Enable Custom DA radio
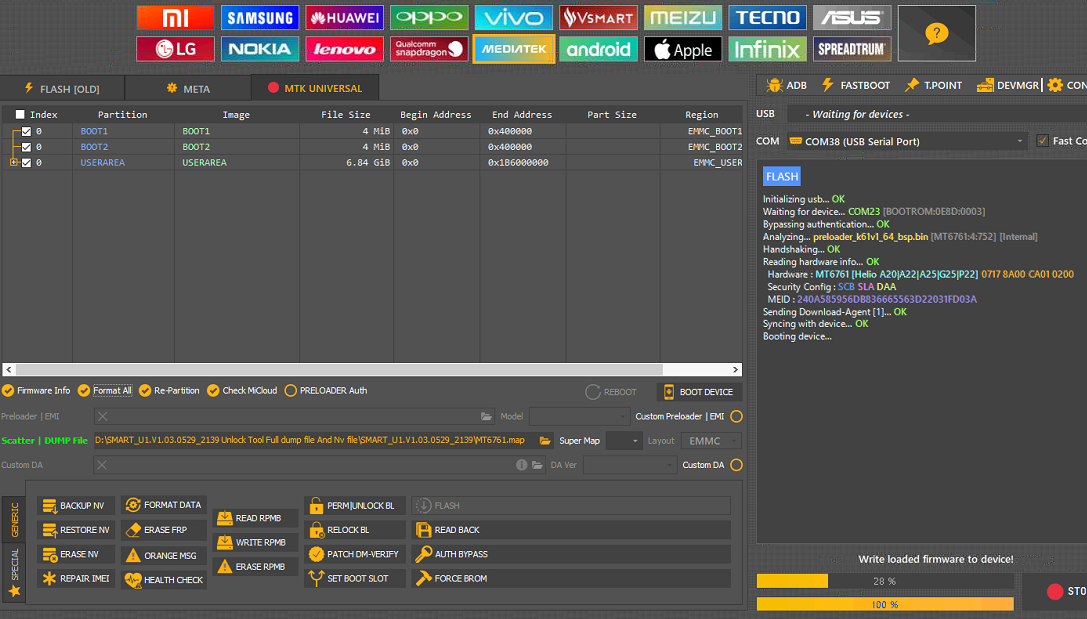Viewport: 1087px width, 619px height. pos(736,465)
